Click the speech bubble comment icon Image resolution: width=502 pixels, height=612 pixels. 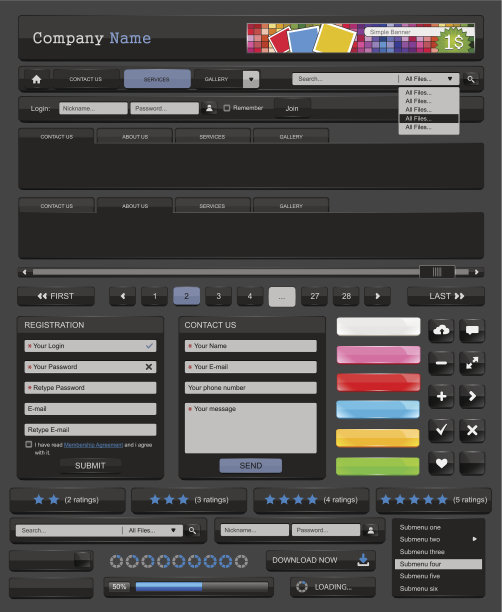pyautogui.click(x=472, y=331)
